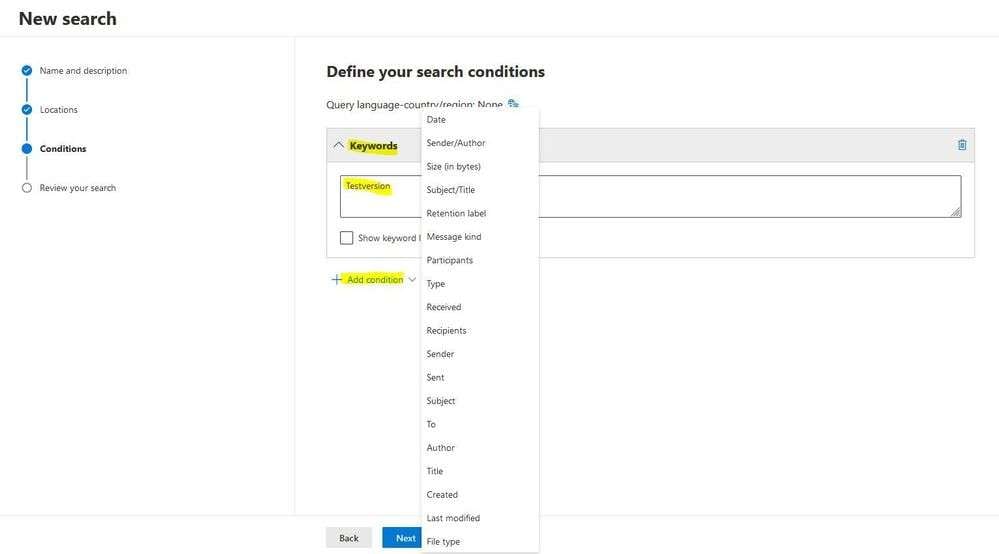Click the Back button
Viewport: 999px width, 554px height.
coord(348,538)
